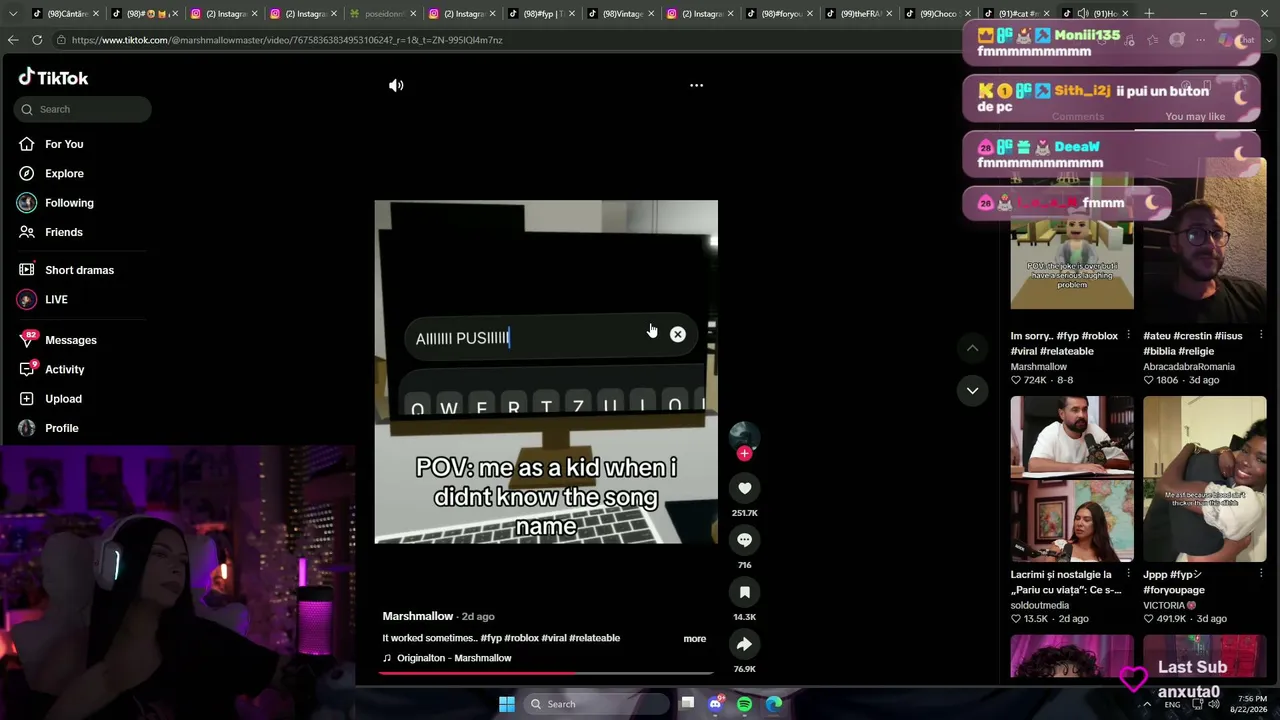
Task: Mute the video with the speaker icon
Action: [396, 85]
